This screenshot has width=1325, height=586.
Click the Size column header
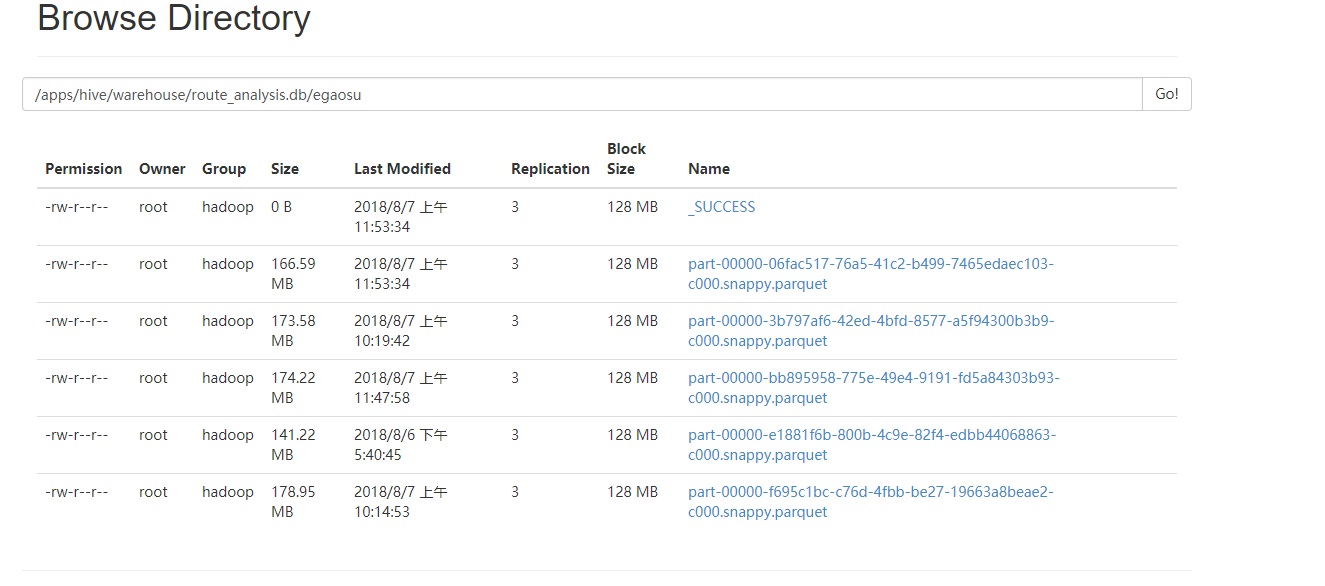[x=285, y=169]
